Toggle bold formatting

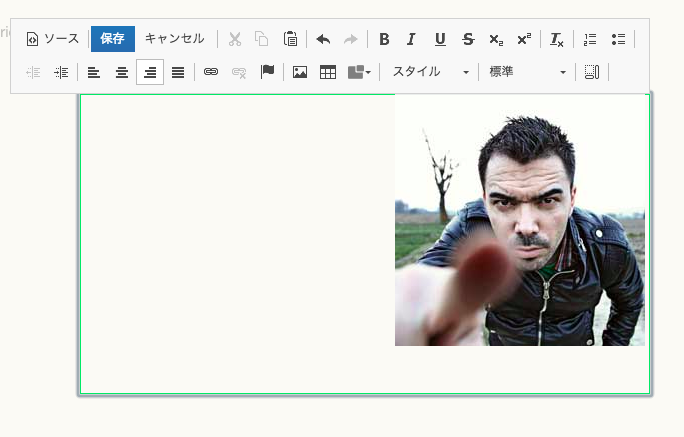[384, 39]
